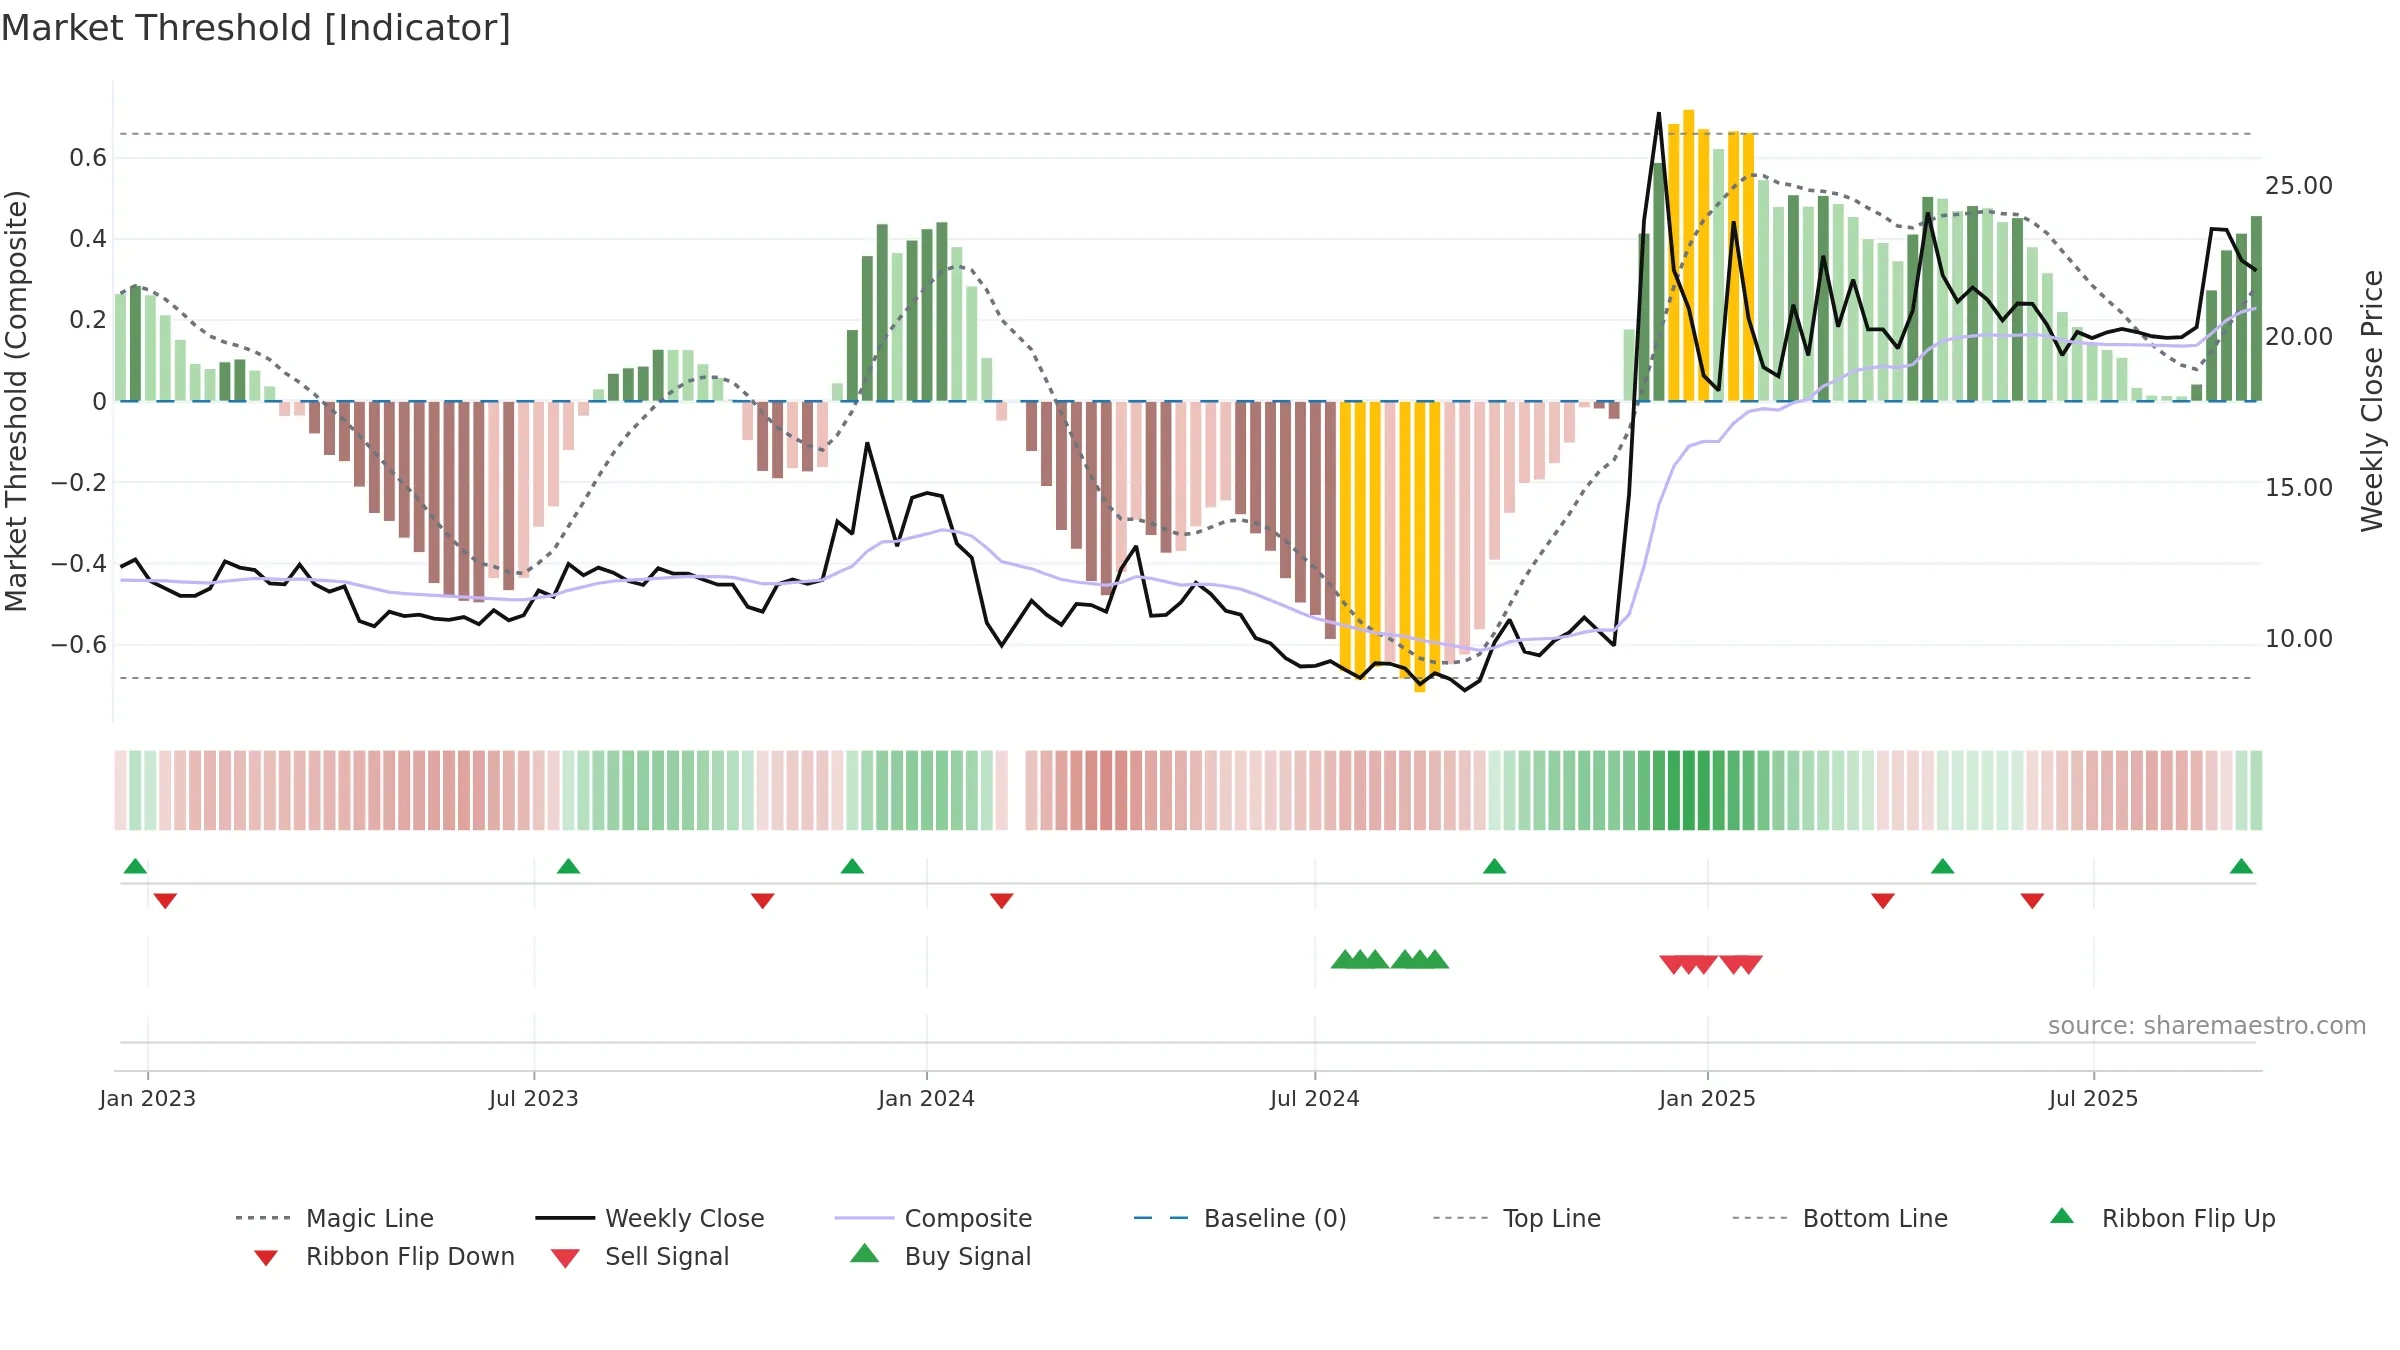
Task: Click the tallest yellow bar near Jan 2025
Action: tap(1688, 255)
